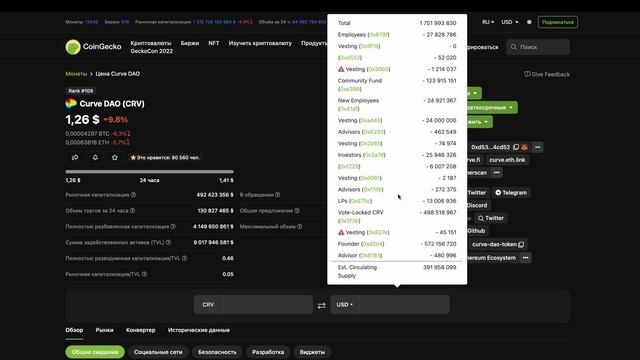The image size is (640, 360).
Task: Open the Employees (0x679f) address link
Action: coord(378,35)
